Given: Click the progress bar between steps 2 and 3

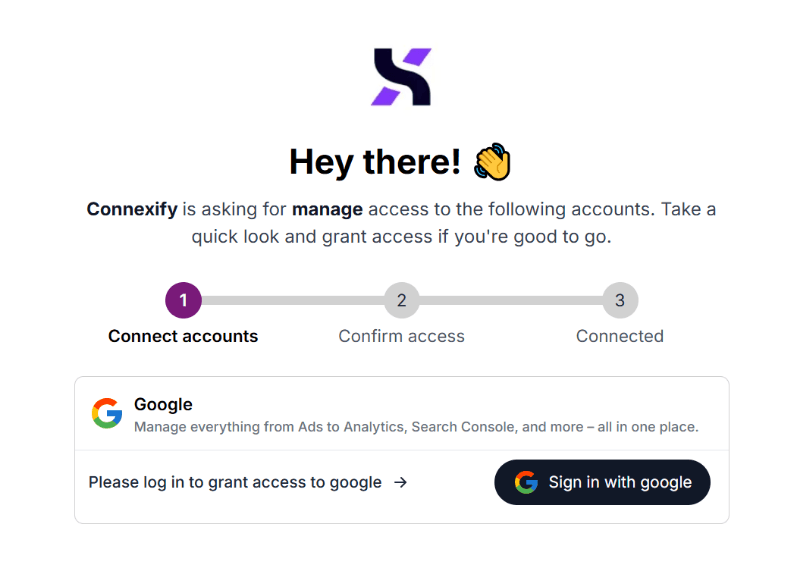Looking at the screenshot, I should pyautogui.click(x=510, y=300).
